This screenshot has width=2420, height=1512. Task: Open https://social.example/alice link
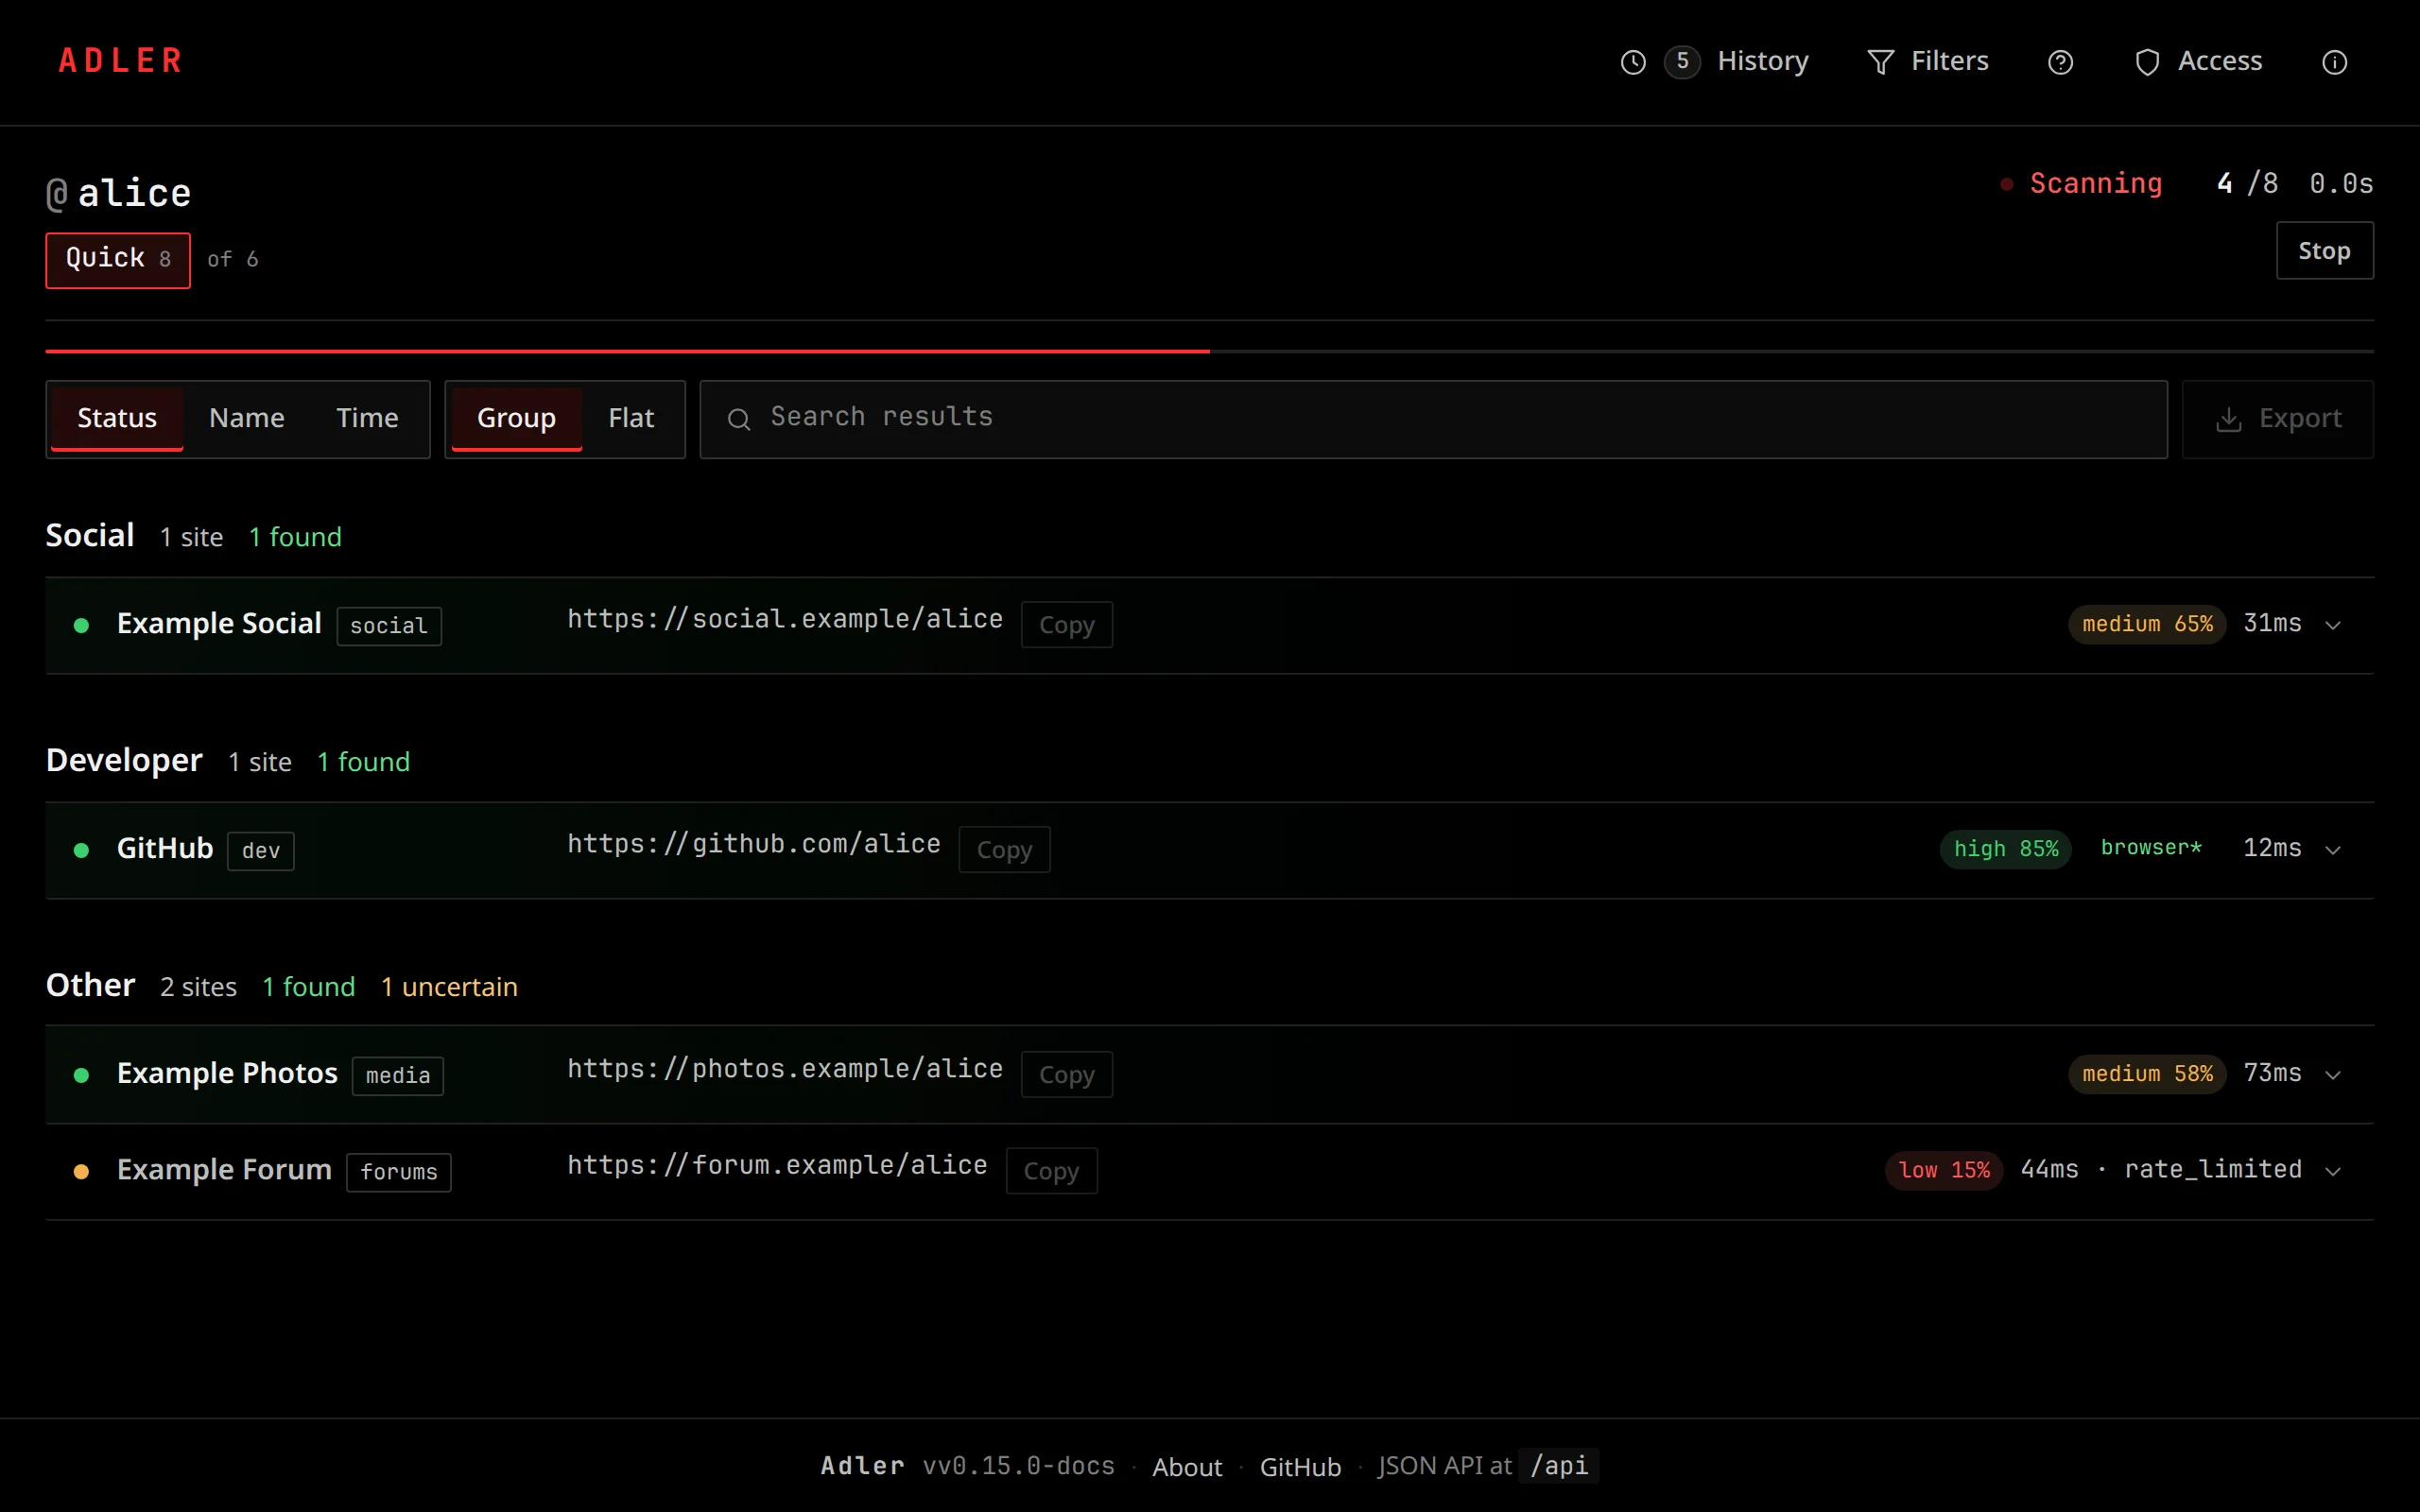point(785,619)
